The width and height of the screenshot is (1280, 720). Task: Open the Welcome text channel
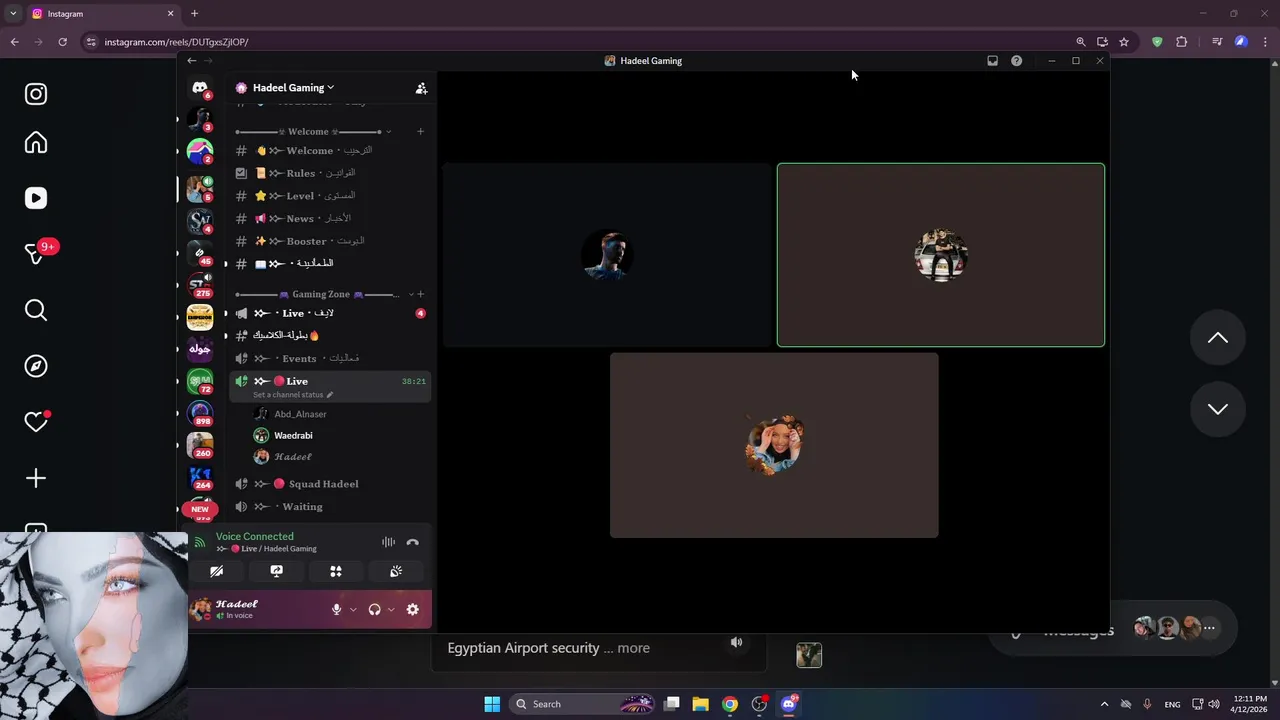330,150
